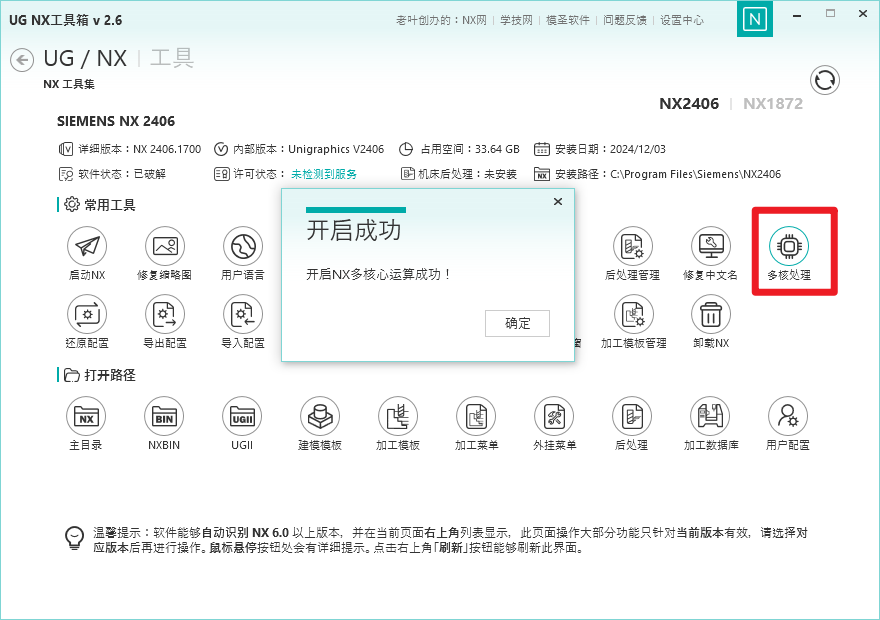This screenshot has width=880, height=620.
Task: Open the UGII folder path
Action: [x=242, y=416]
